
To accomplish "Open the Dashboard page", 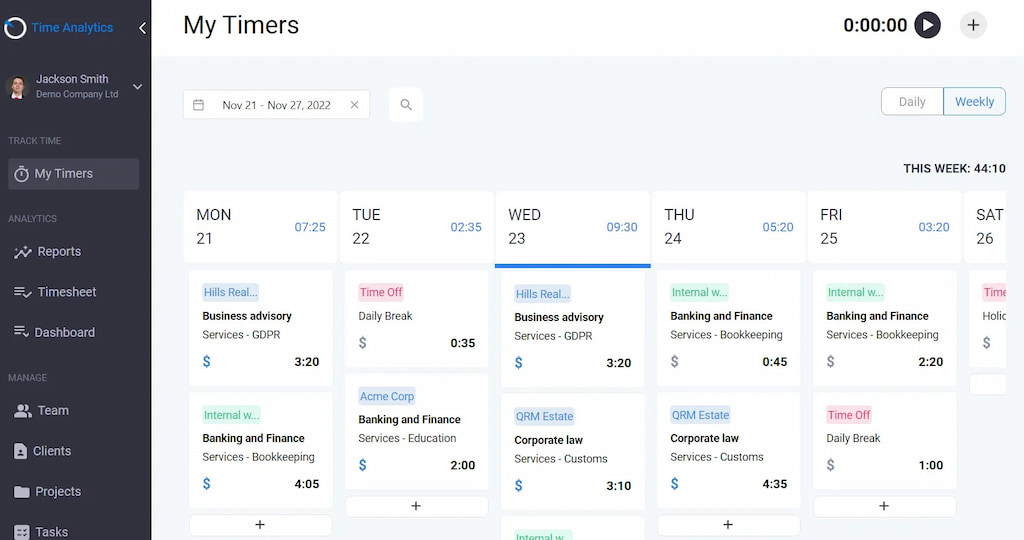I will pyautogui.click(x=54, y=332).
